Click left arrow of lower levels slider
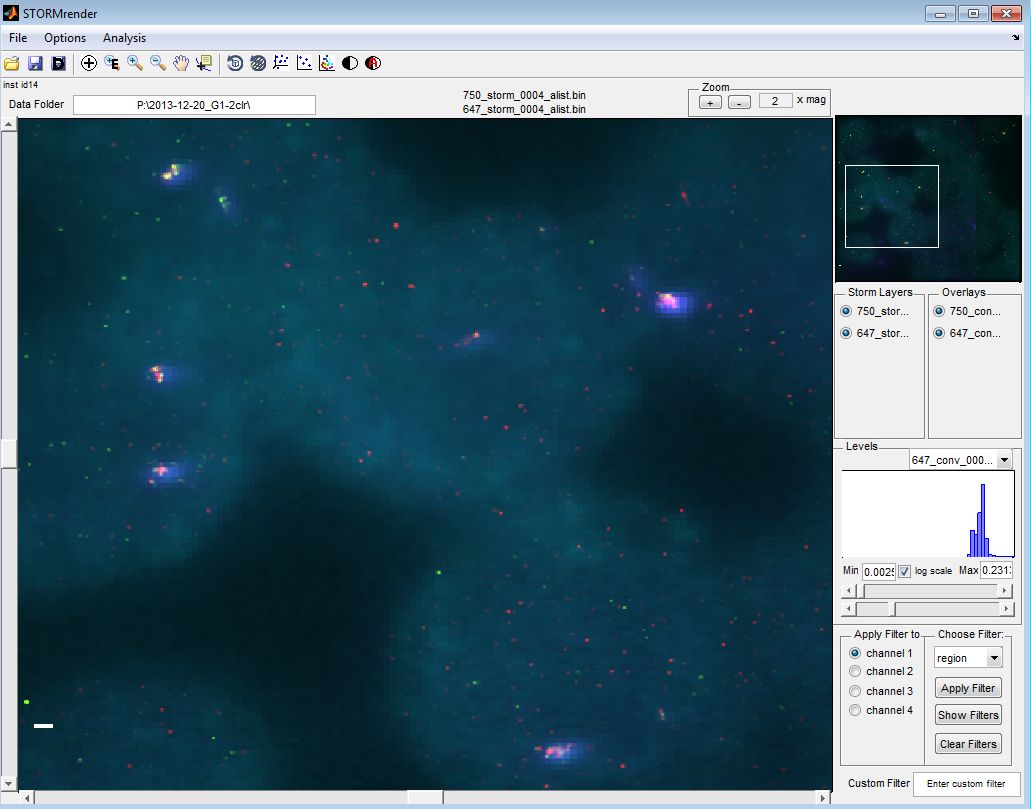The image size is (1031, 809). click(849, 609)
